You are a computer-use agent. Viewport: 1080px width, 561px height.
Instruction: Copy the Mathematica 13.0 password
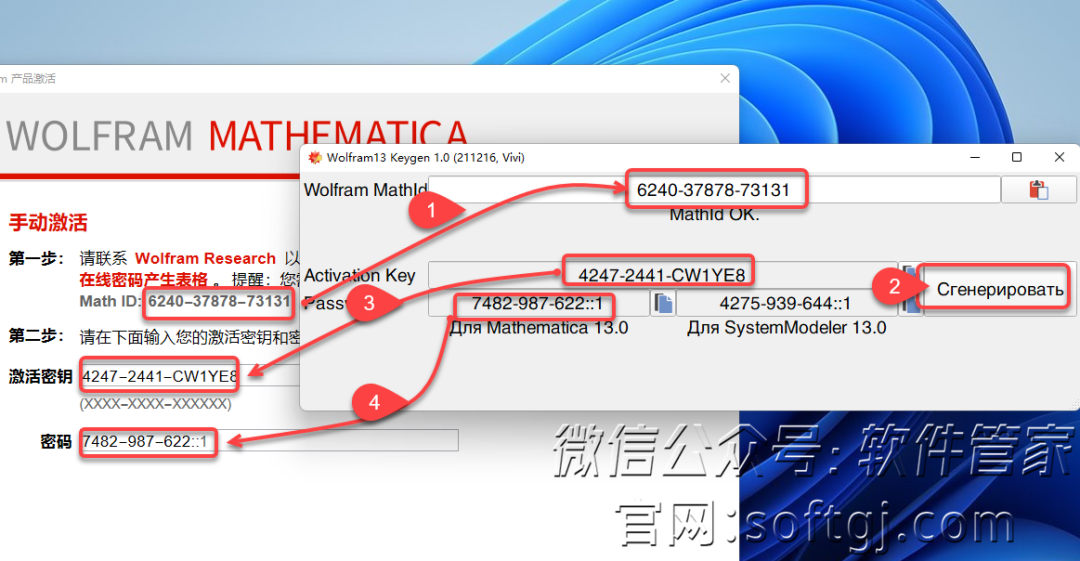coord(663,303)
